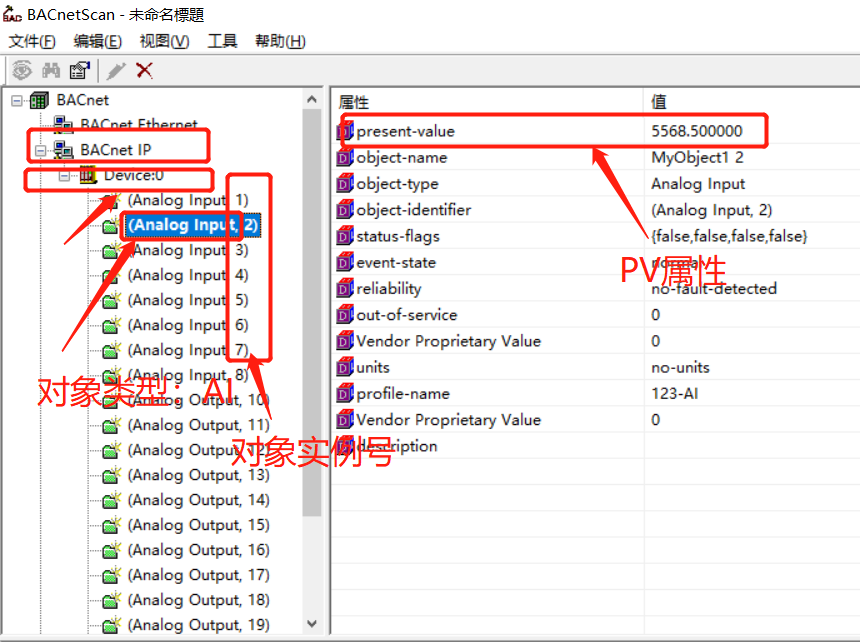This screenshot has height=642, width=860.
Task: Click the present-value property icon
Action: (x=345, y=131)
